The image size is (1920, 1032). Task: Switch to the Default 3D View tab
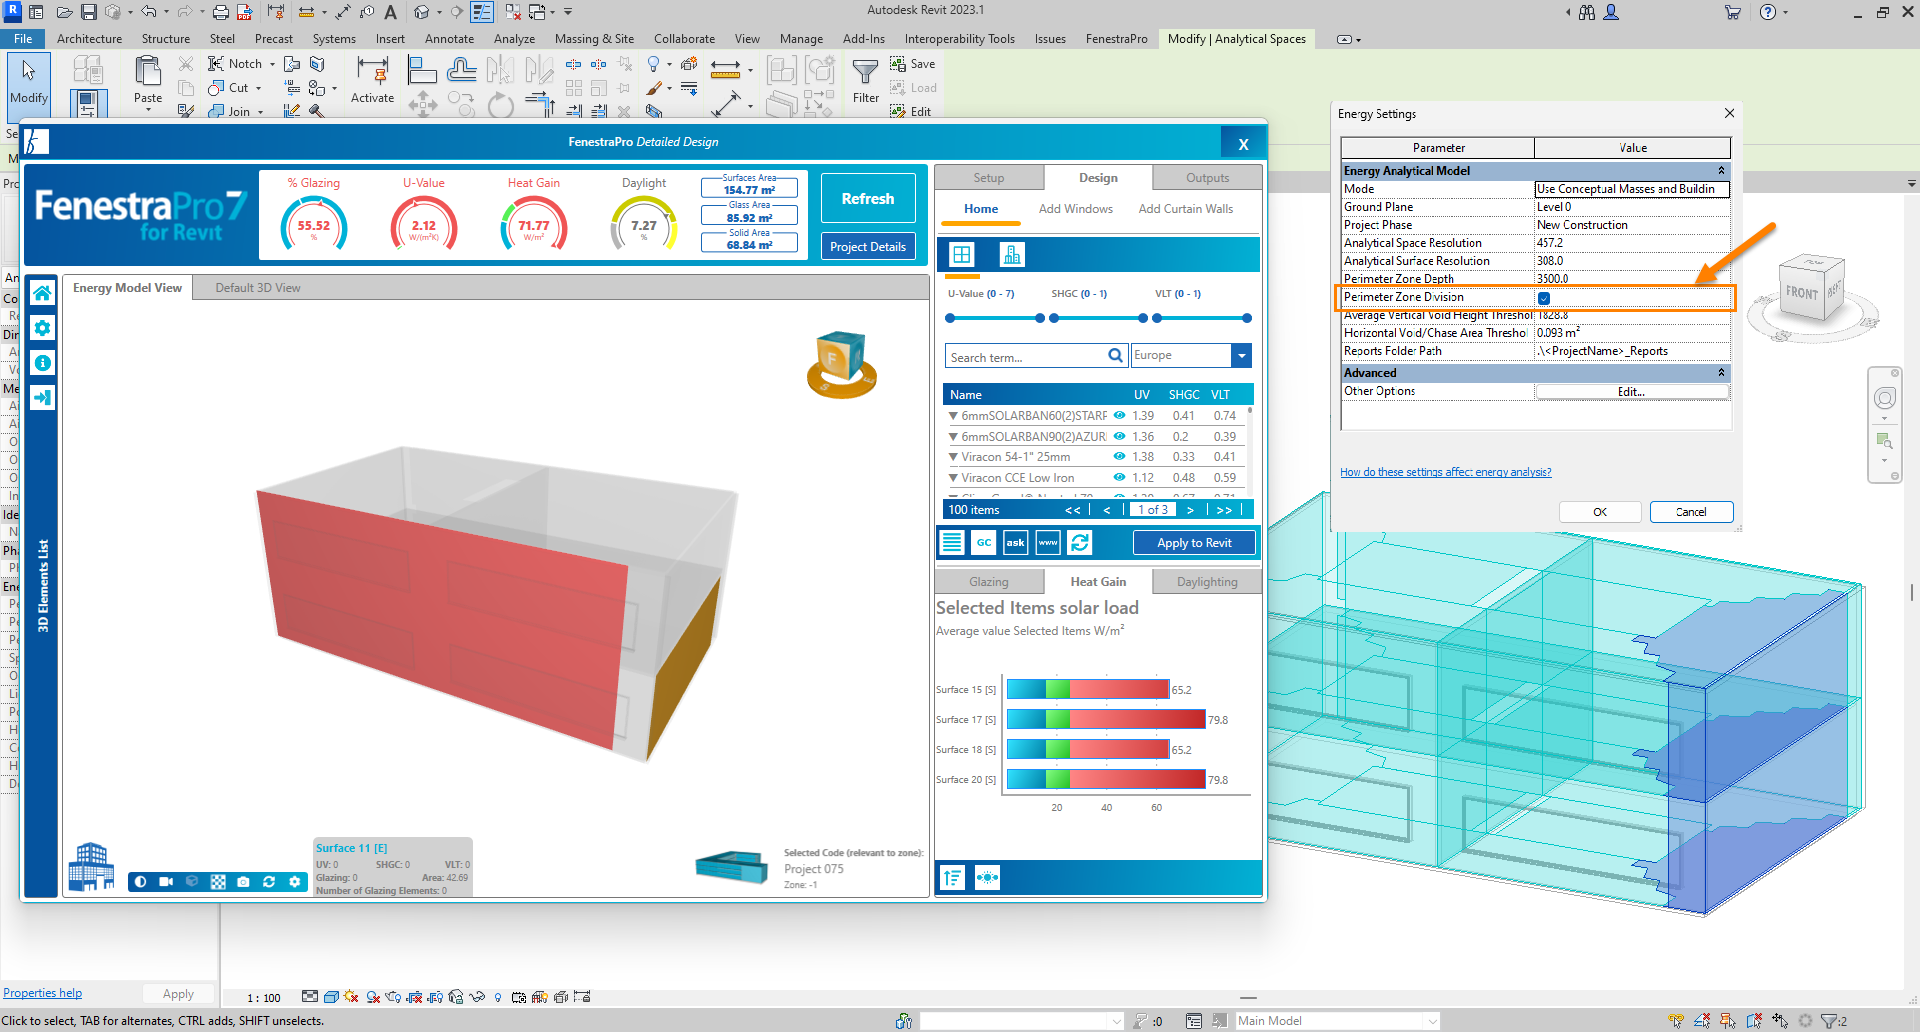click(x=258, y=288)
